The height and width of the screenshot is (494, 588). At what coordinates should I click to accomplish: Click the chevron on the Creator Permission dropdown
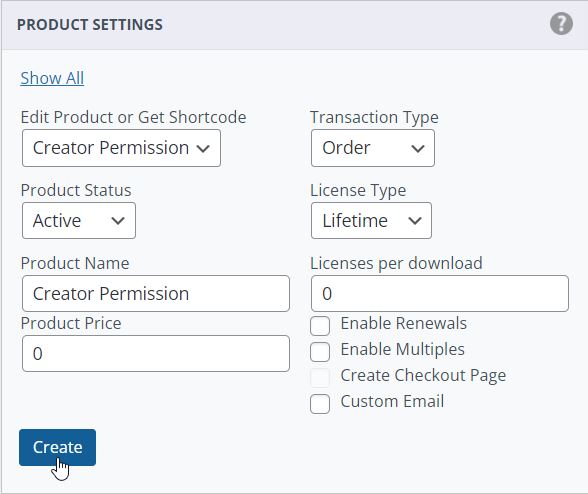(x=203, y=149)
